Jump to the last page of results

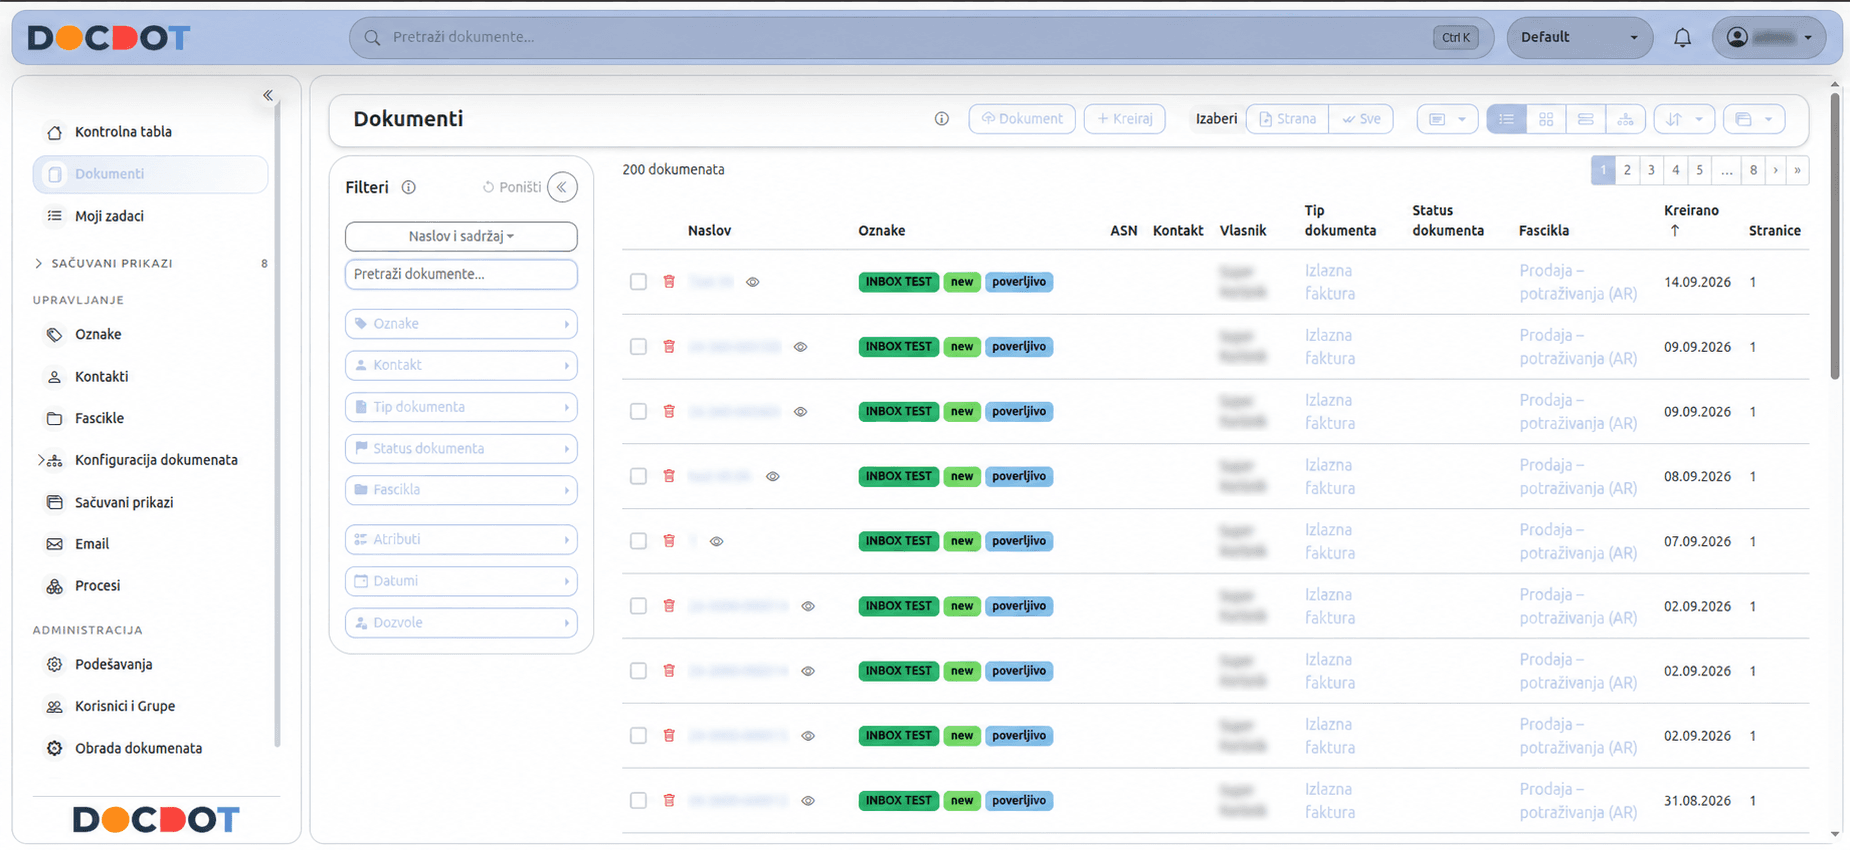point(1798,171)
